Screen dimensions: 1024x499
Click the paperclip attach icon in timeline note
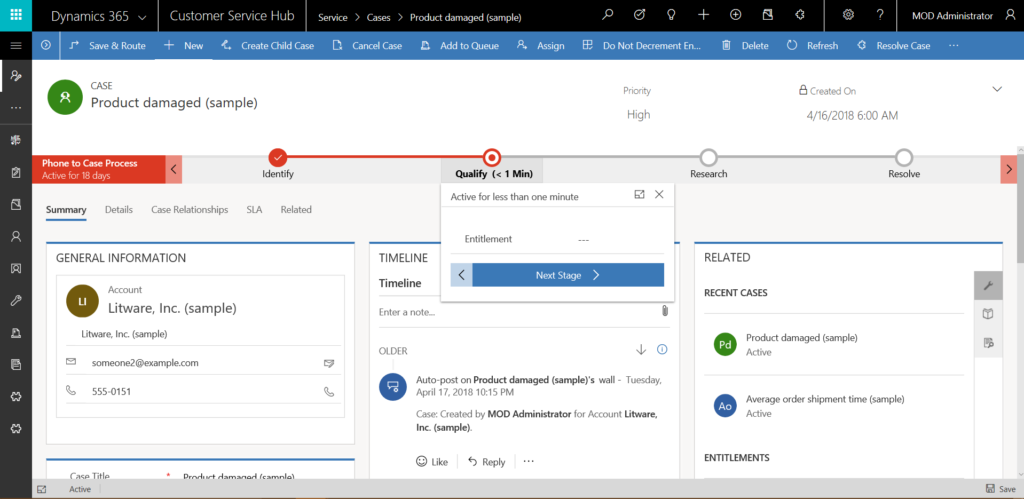[664, 312]
